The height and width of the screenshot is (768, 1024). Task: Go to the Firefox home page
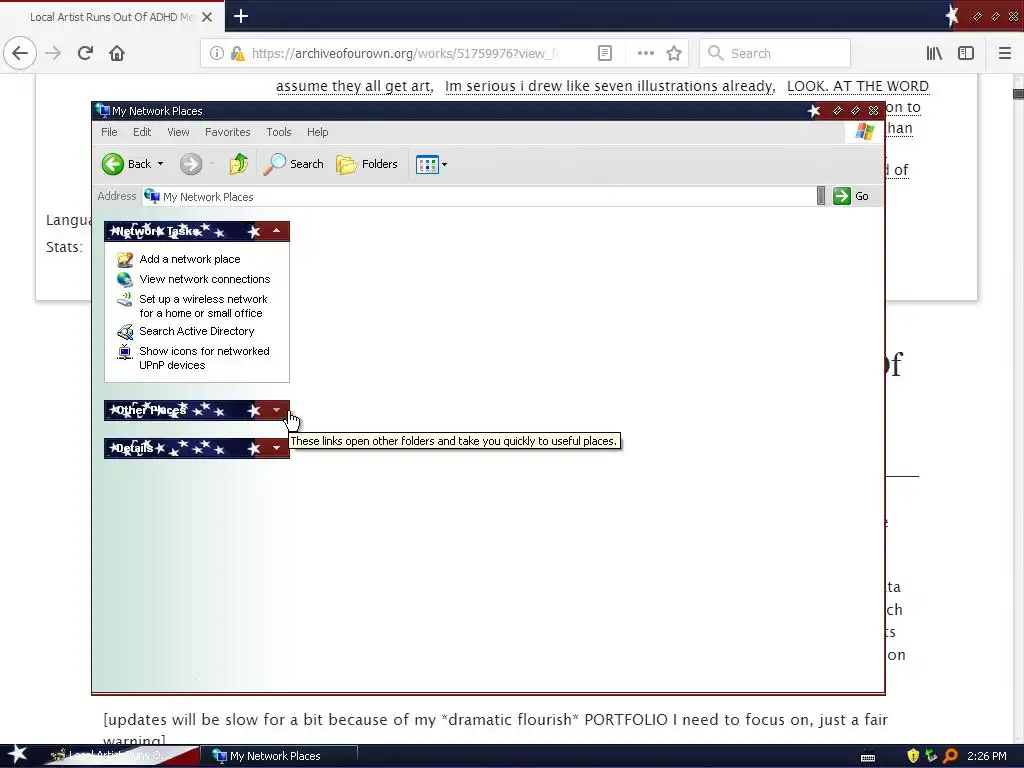click(x=117, y=53)
